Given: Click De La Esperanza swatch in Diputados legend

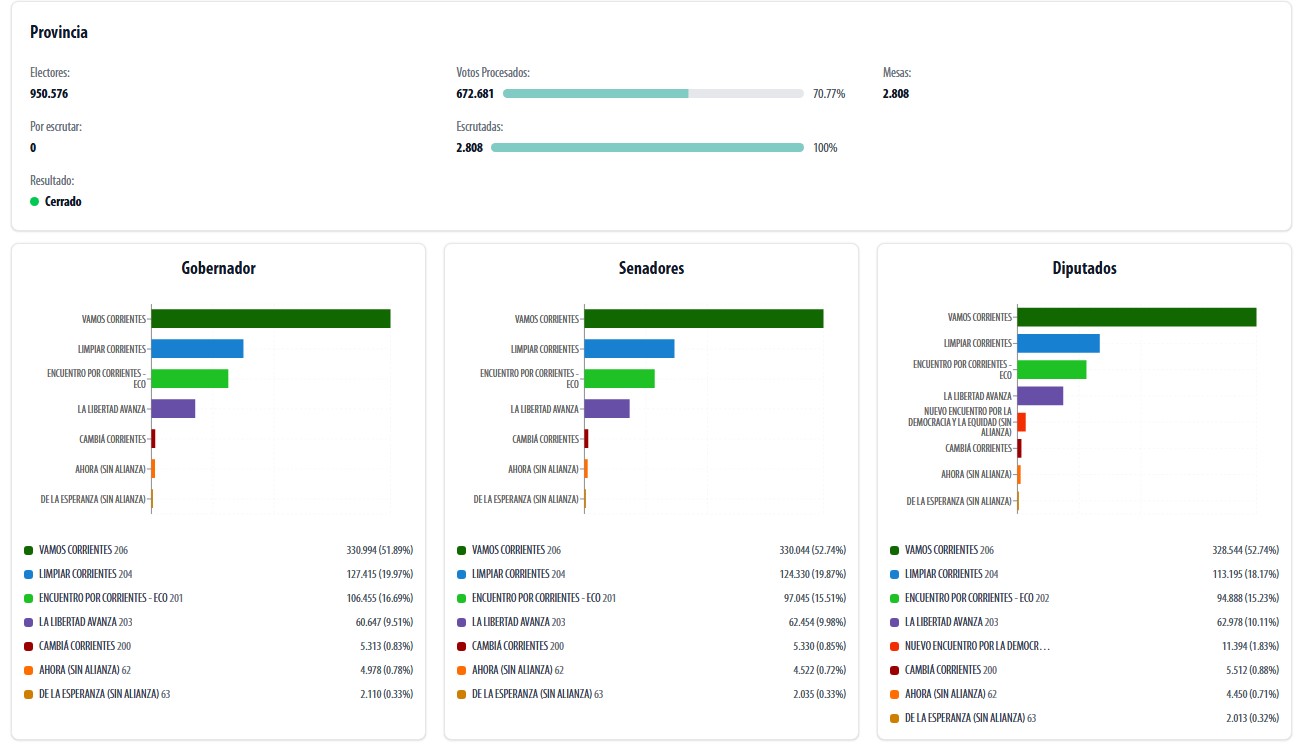Looking at the screenshot, I should 895,718.
